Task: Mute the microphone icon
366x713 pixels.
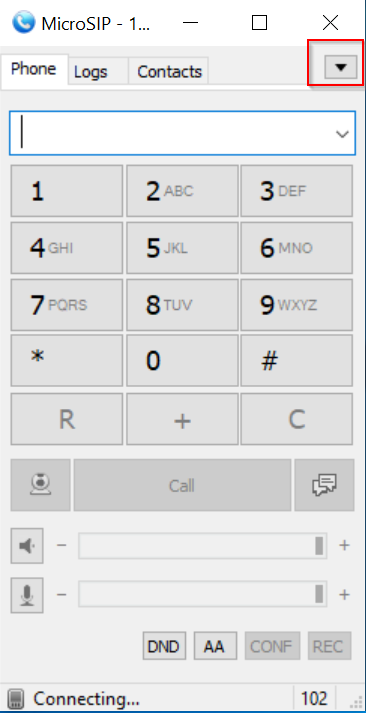Action: click(27, 595)
